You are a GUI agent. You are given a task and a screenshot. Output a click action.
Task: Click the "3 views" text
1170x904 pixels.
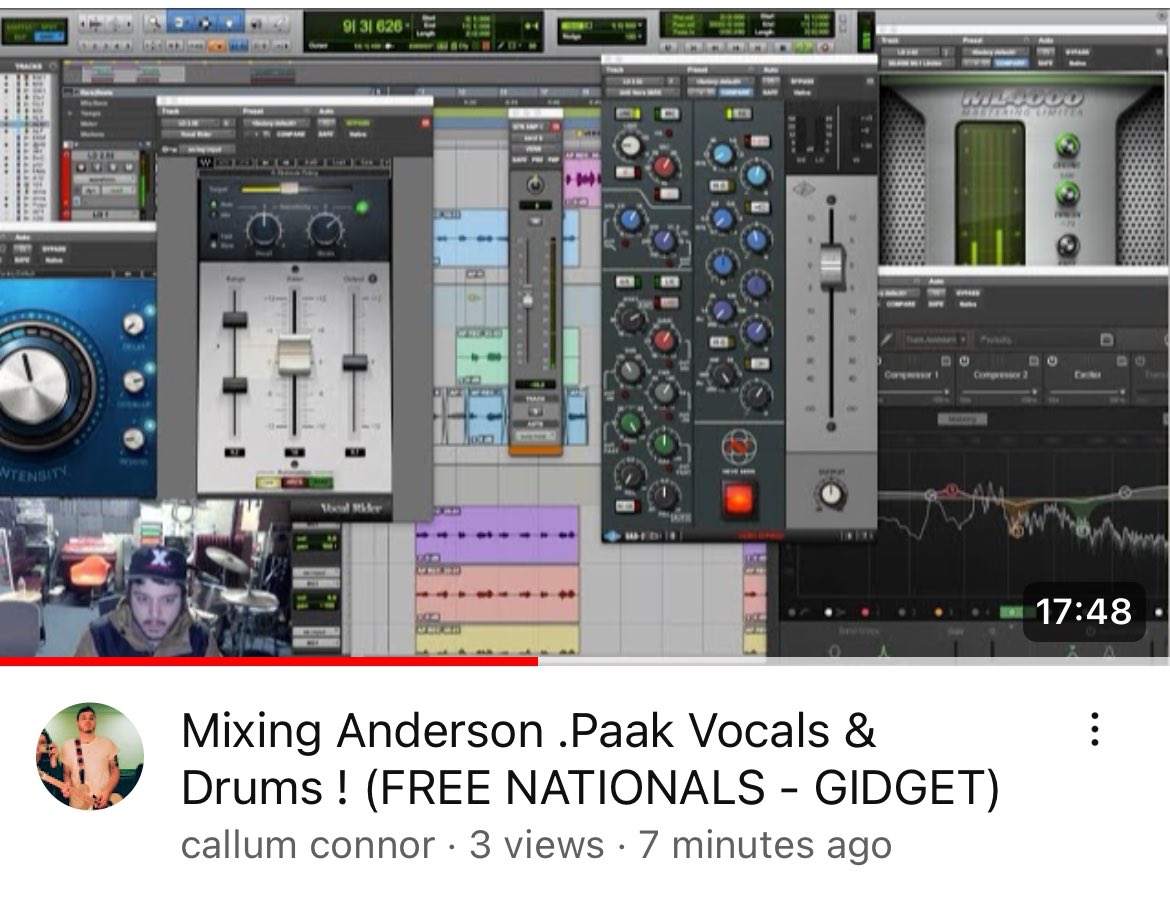pyautogui.click(x=536, y=845)
